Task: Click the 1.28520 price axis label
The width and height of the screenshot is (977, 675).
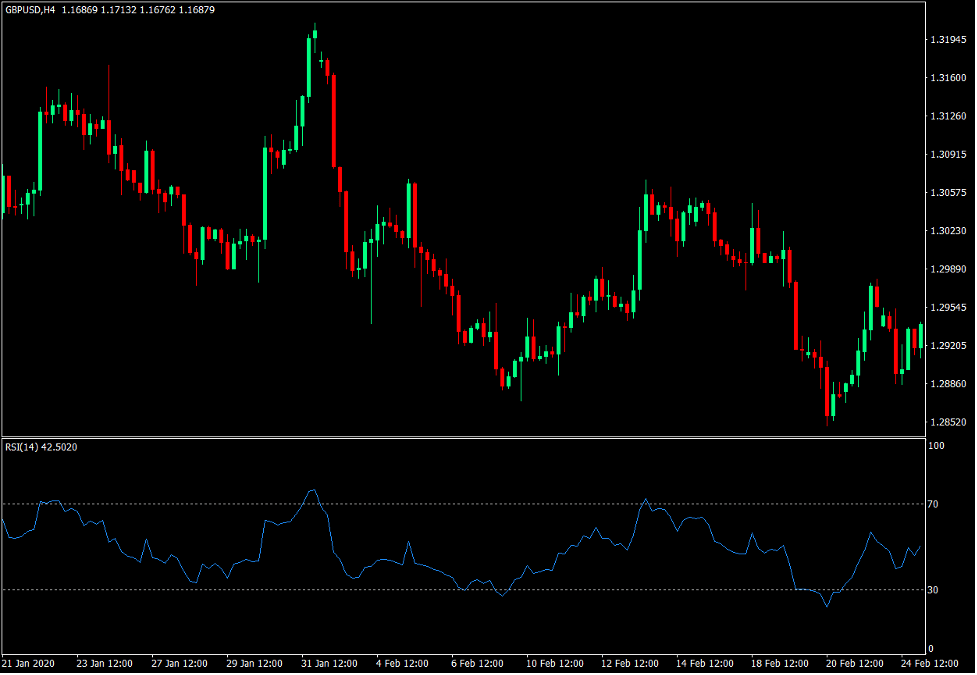Action: point(945,422)
